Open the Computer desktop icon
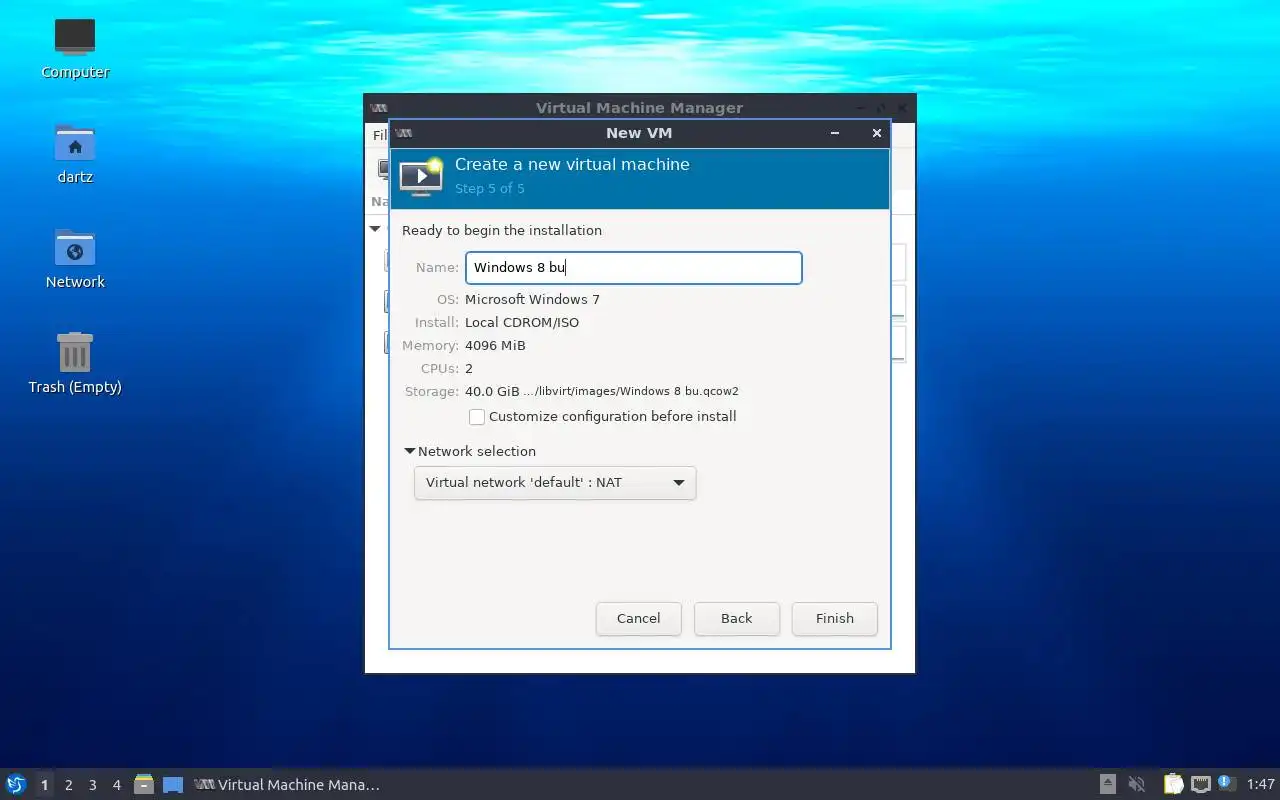Viewport: 1280px width, 800px height. [75, 49]
